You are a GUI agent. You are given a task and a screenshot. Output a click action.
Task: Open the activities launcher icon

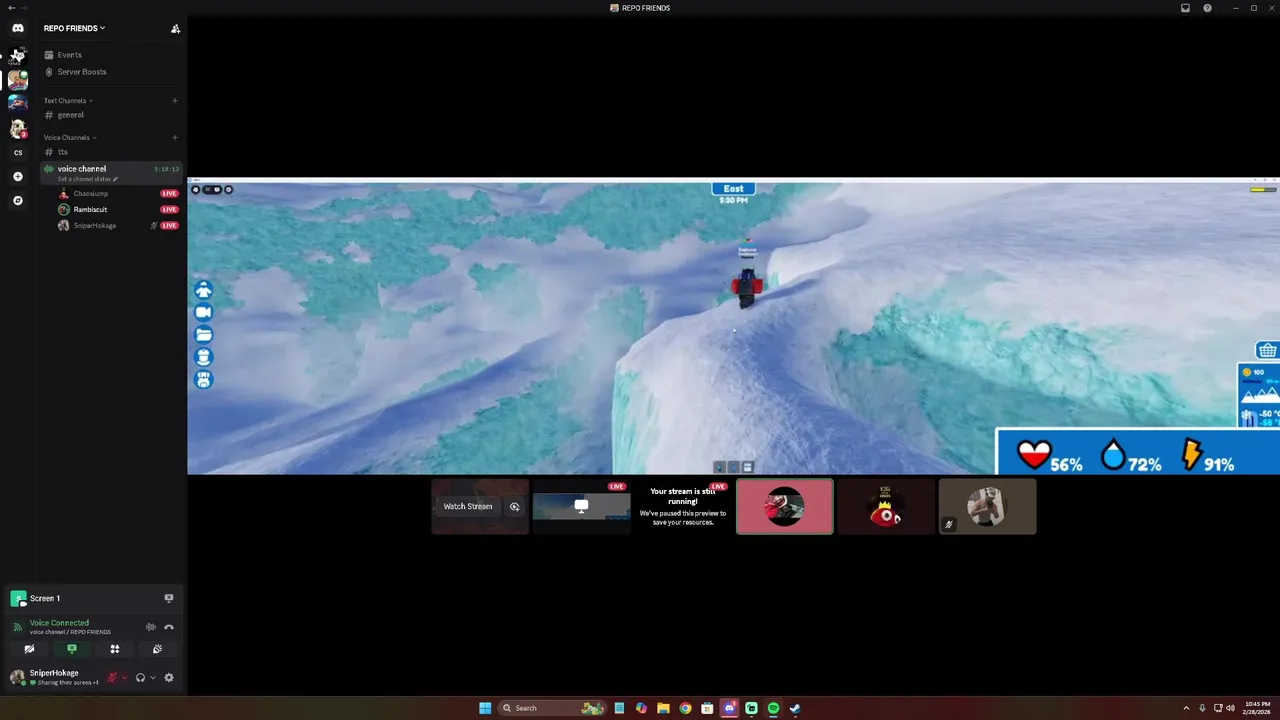(115, 649)
